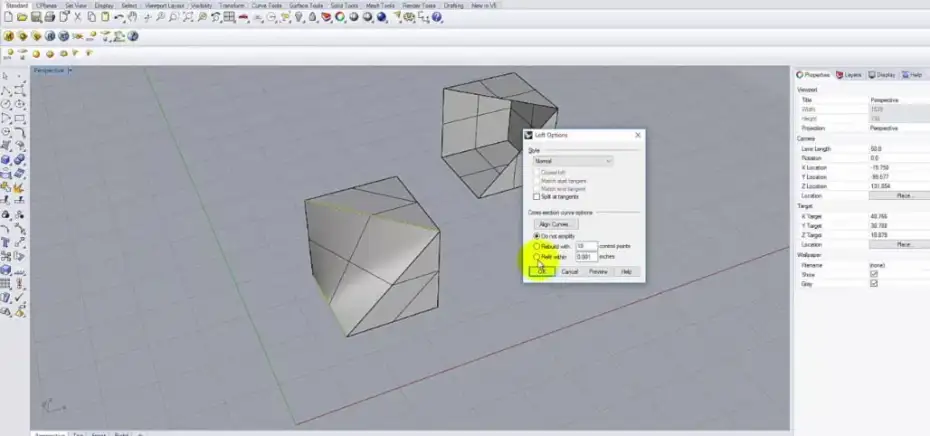This screenshot has width=930, height=436.
Task: Click the first yellow icon in second toolbar row
Action: [8, 36]
